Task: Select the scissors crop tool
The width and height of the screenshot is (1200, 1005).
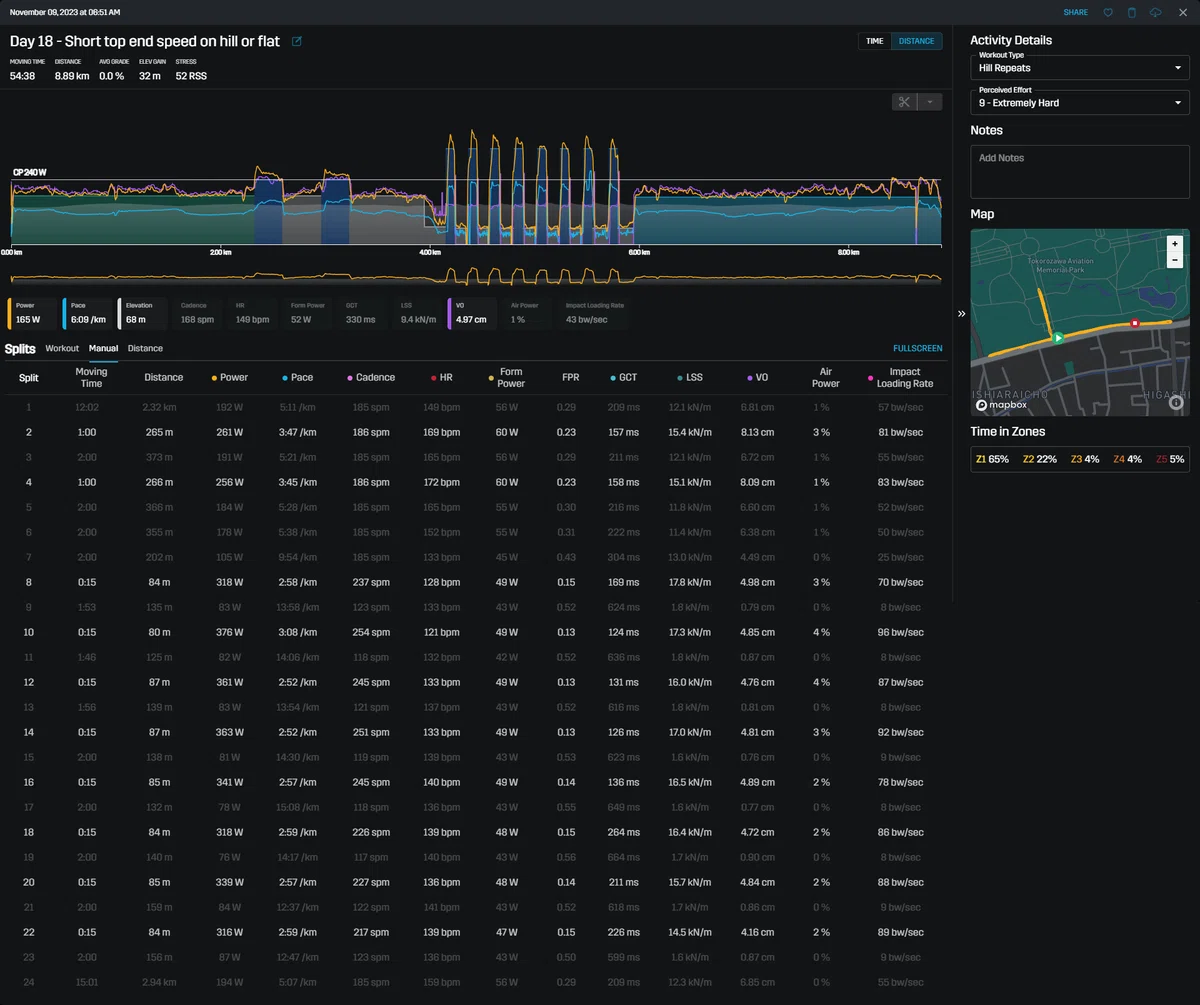Action: tap(904, 102)
